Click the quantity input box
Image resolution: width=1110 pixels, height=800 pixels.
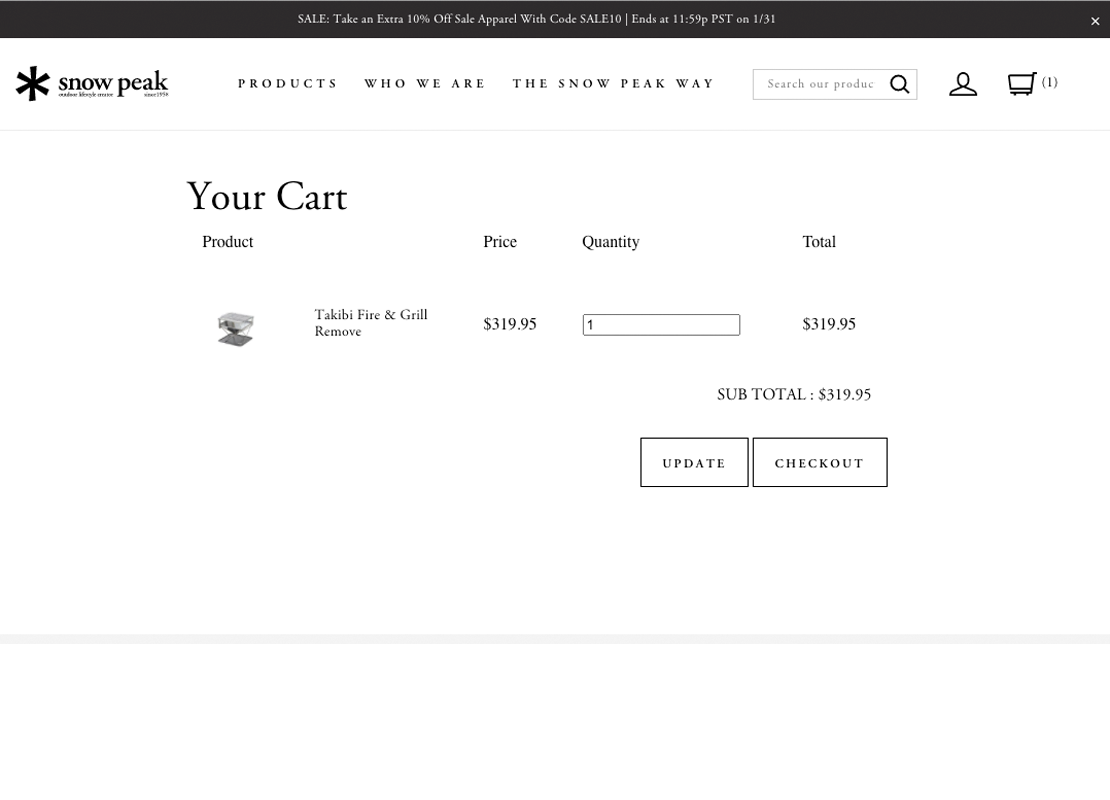click(661, 325)
